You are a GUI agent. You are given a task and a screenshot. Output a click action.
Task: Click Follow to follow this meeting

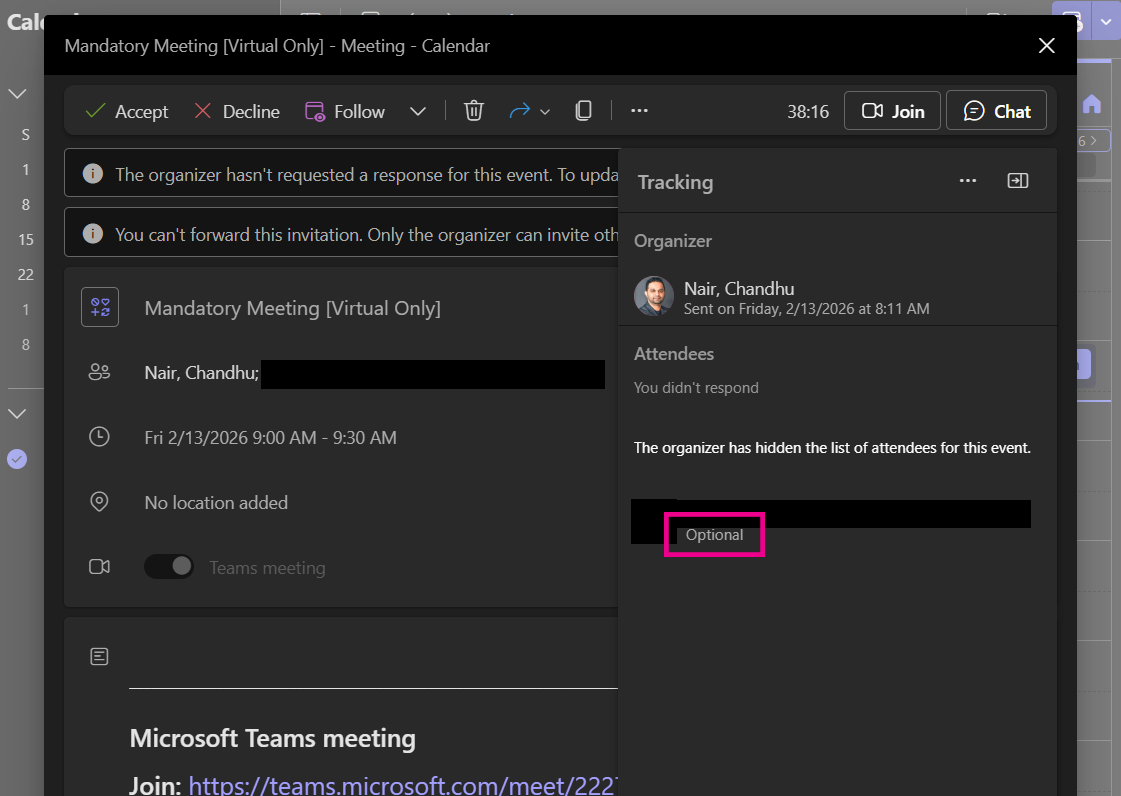click(345, 111)
